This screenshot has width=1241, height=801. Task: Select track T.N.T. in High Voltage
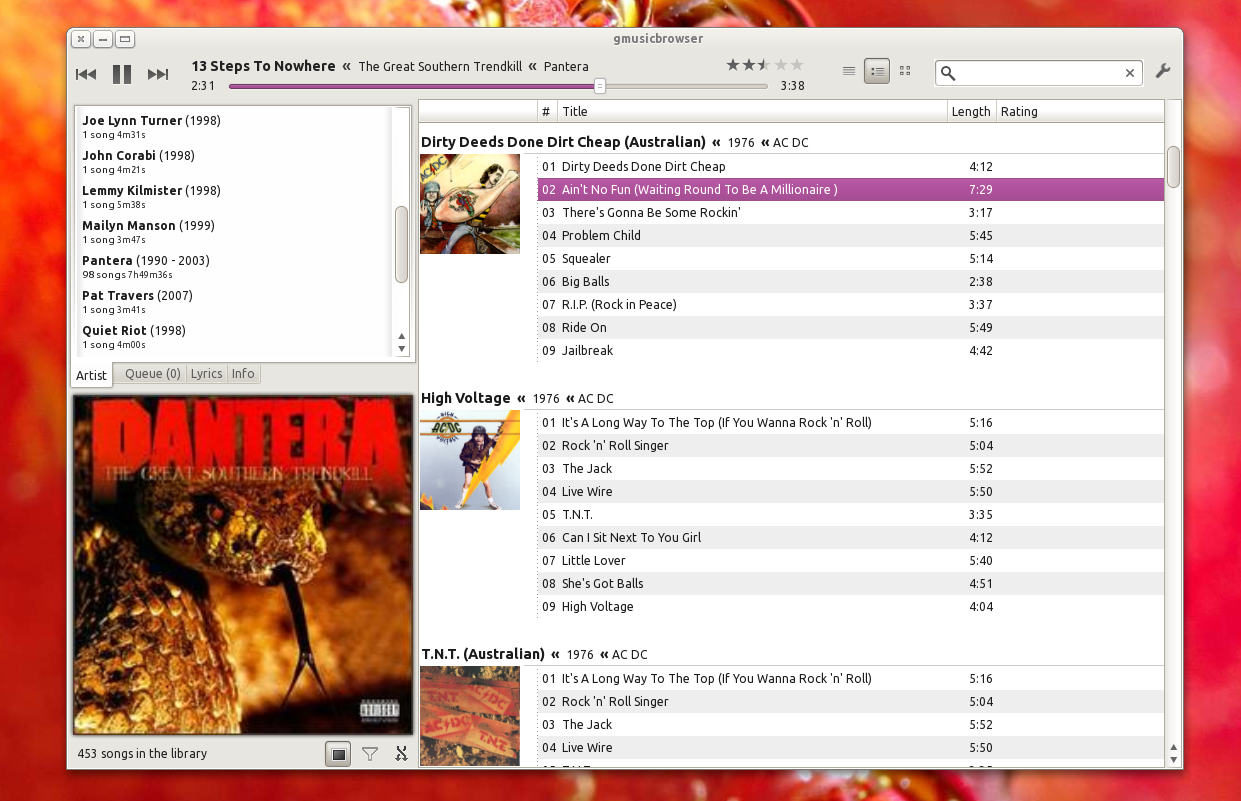(x=851, y=514)
